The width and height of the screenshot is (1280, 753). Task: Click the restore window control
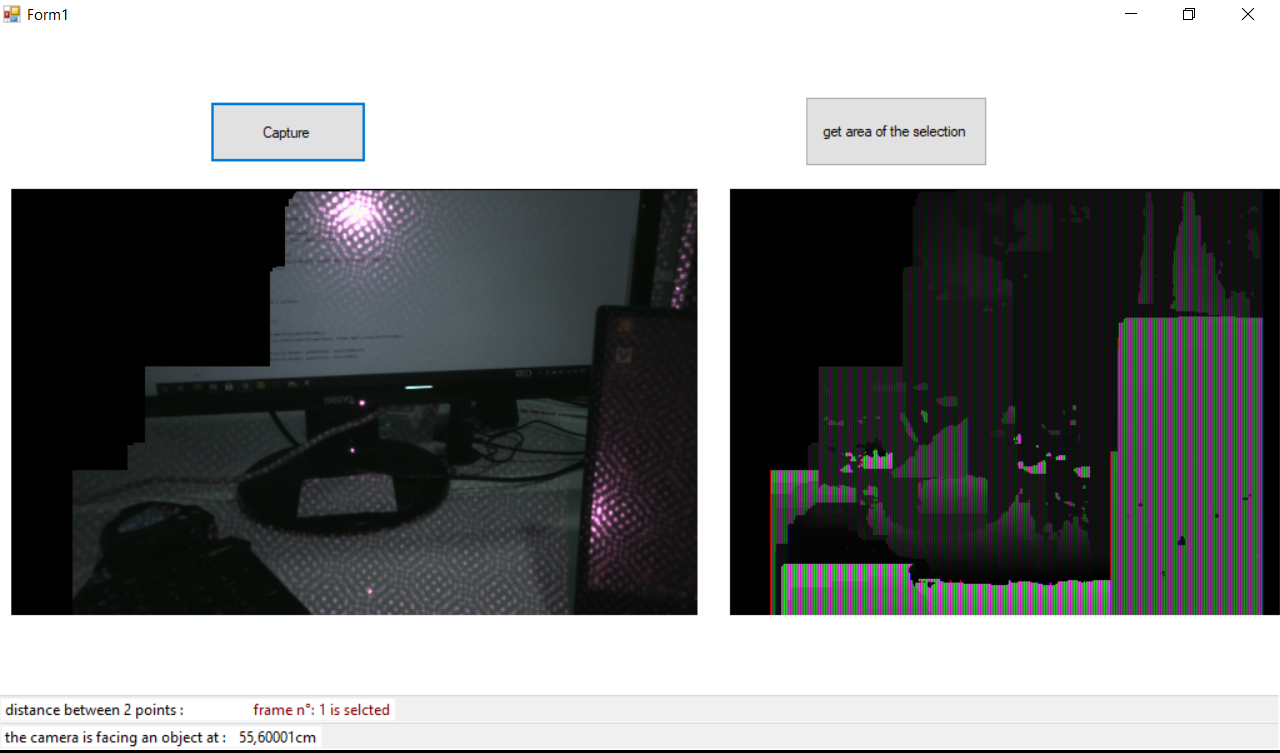pos(1188,14)
